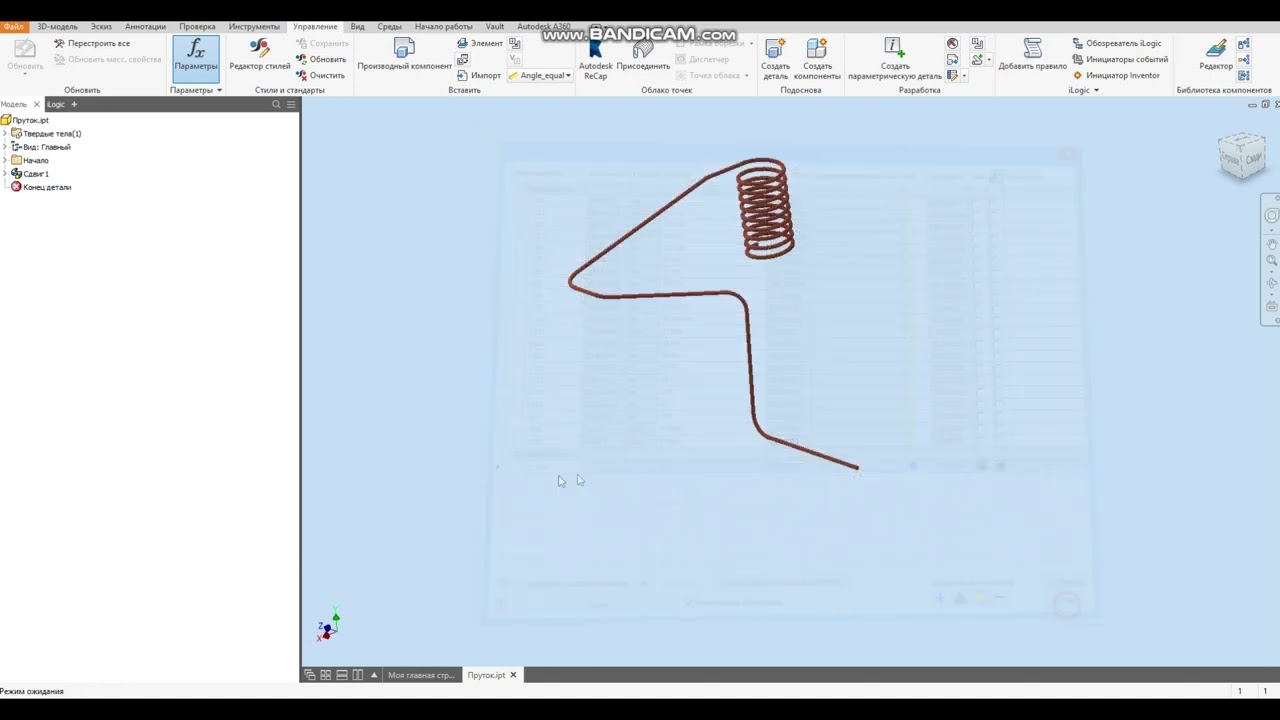Viewport: 1280px width, 720px height.
Task: Click the XYZ axis triad indicator
Action: tap(329, 625)
